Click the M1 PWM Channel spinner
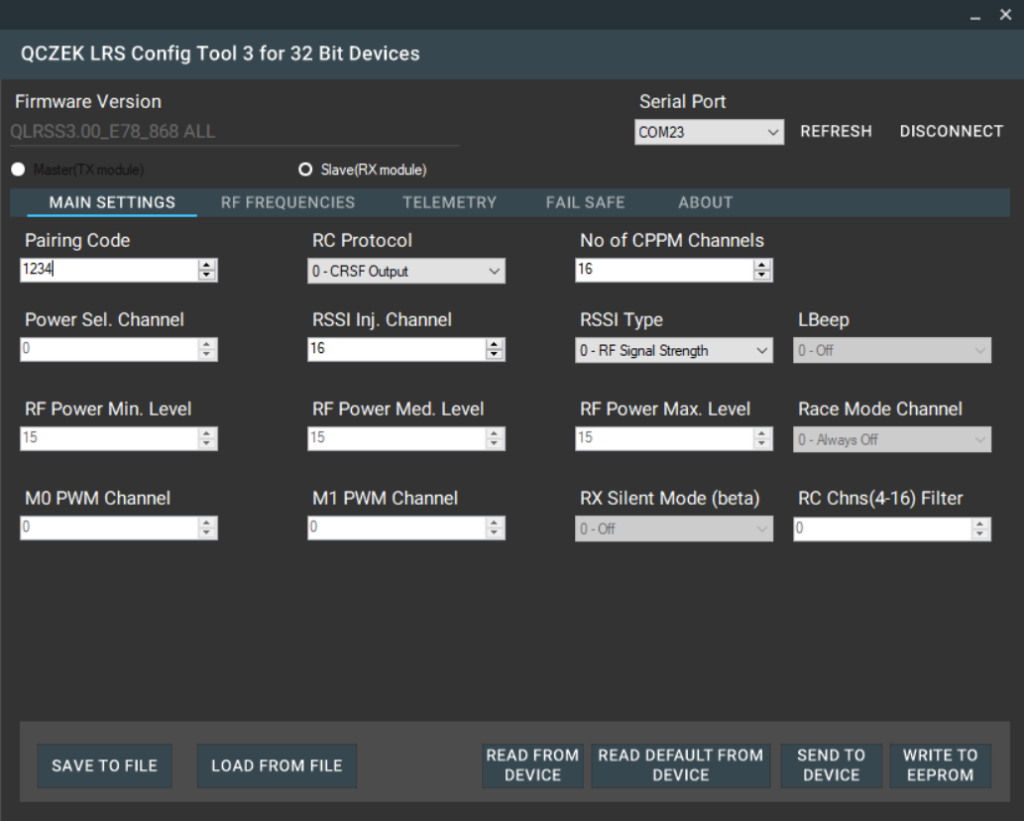Viewport: 1024px width, 821px height. 494,528
